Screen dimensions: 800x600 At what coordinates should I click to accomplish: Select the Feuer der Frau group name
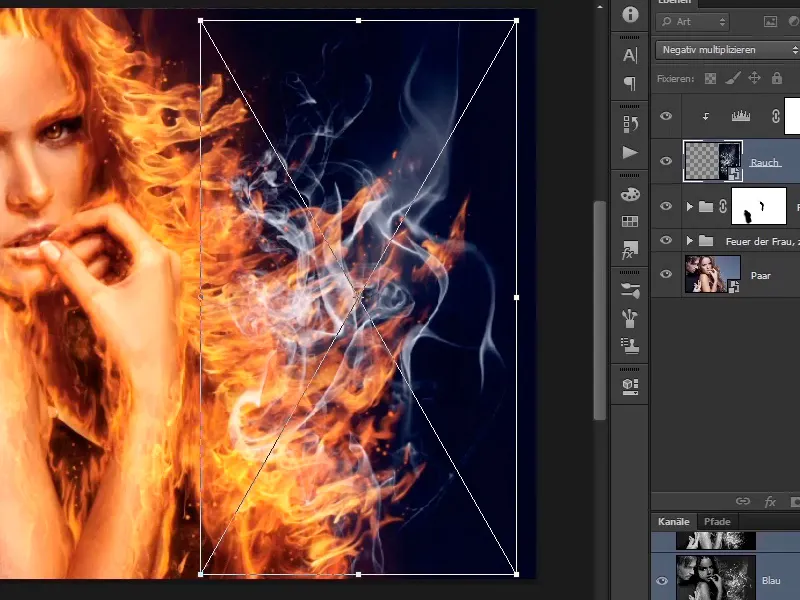point(762,241)
